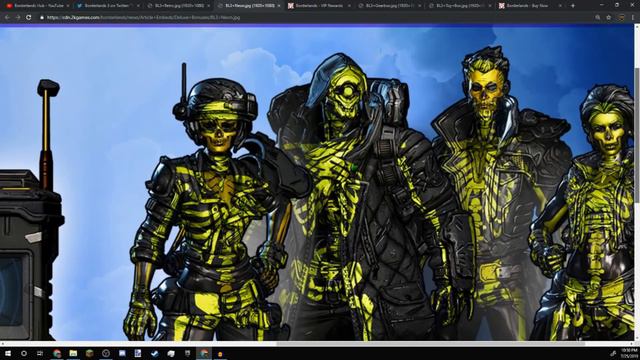Open the blue window app in taskbar
This screenshot has width=640, height=360.
122,353
